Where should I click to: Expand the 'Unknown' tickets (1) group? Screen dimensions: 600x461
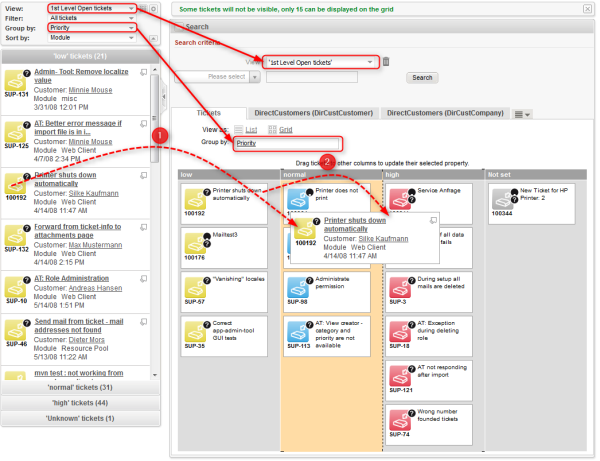[80, 419]
